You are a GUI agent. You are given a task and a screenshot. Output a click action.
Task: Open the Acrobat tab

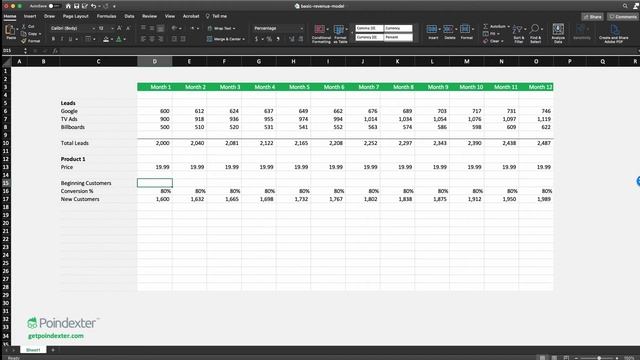click(191, 16)
